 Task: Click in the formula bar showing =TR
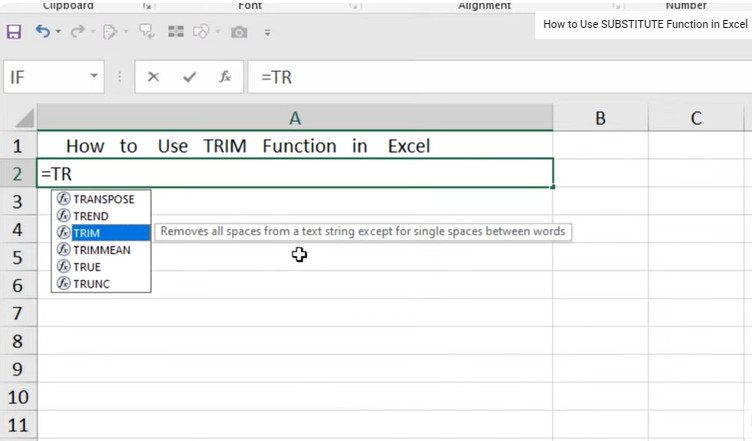click(499, 77)
